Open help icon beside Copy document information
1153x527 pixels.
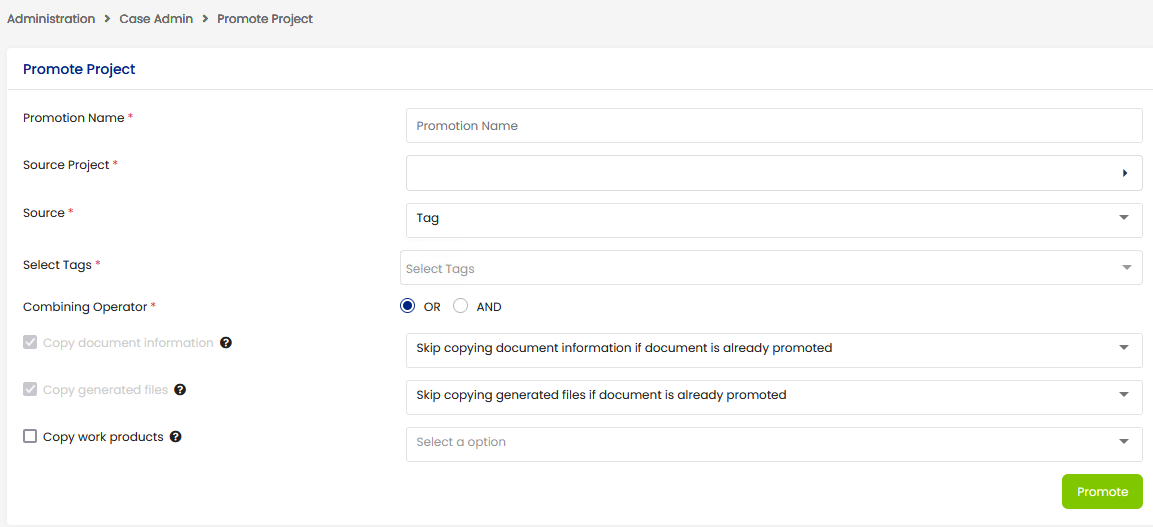(x=226, y=343)
